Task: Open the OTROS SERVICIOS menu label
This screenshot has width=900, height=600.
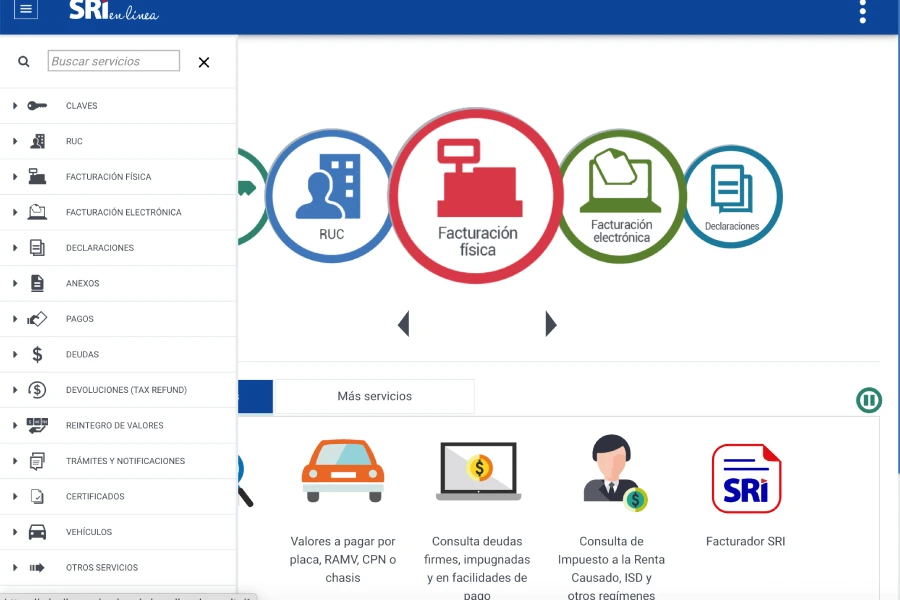Action: coord(102,568)
